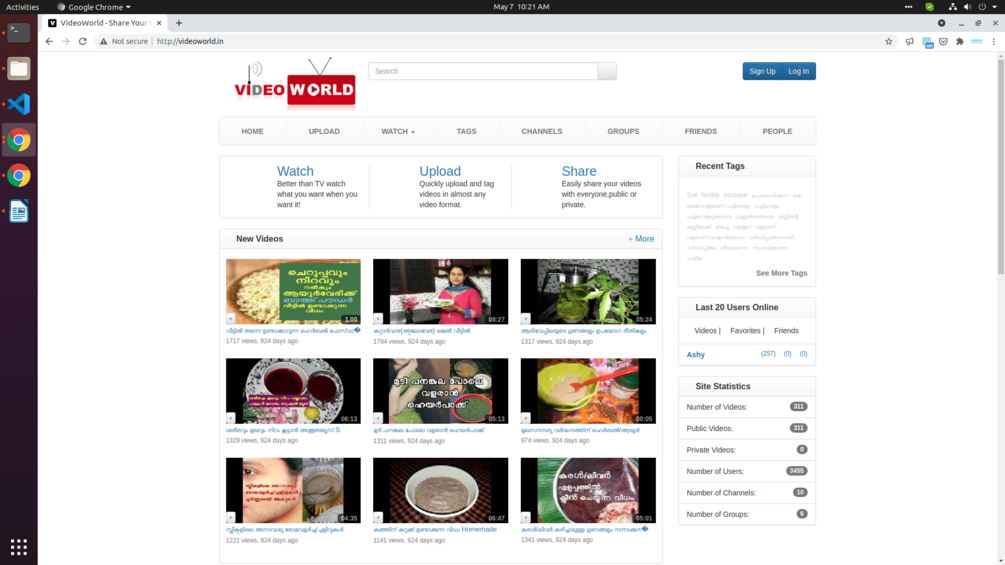Open the PEOPLE navigation tab
Viewport: 1005px width, 565px height.
click(x=777, y=131)
